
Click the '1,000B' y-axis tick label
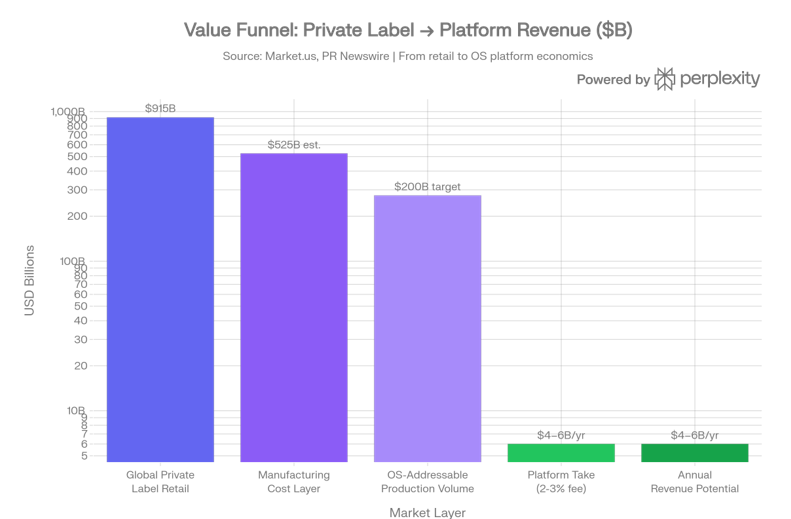(69, 112)
